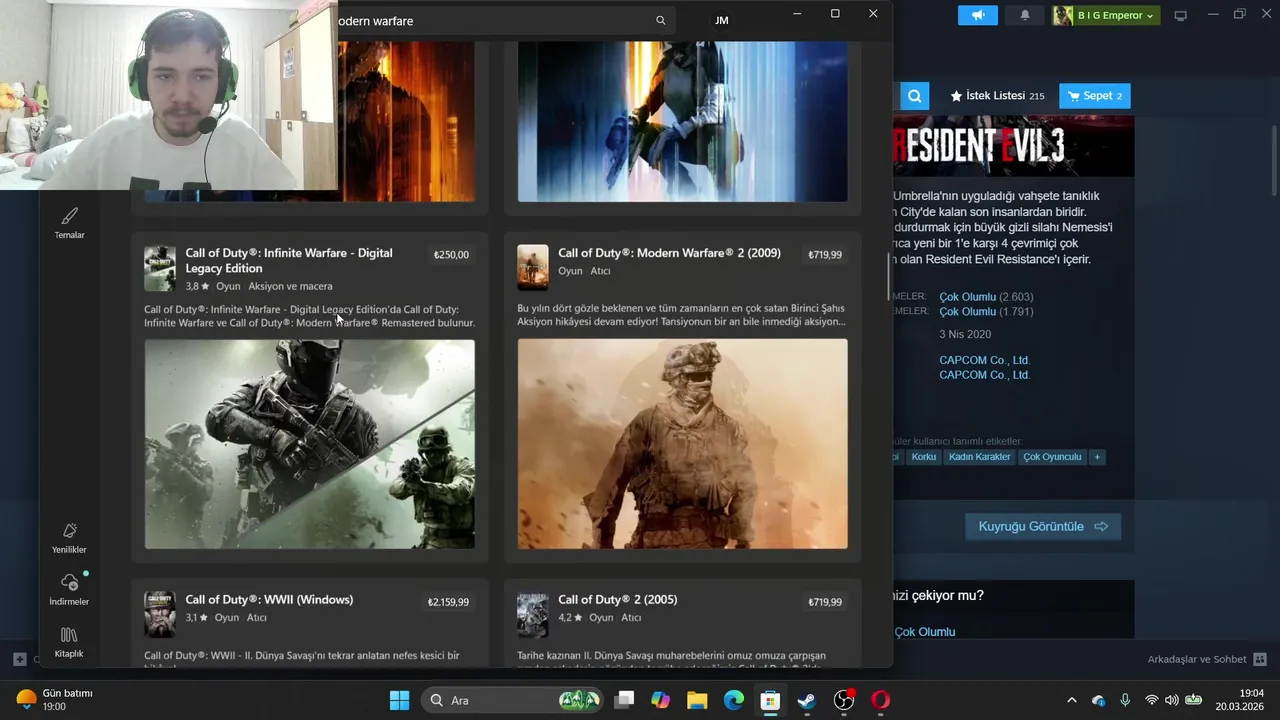Open Modern Warfare 2 large cover artwork
Image resolution: width=1280 pixels, height=720 pixels.
click(683, 444)
